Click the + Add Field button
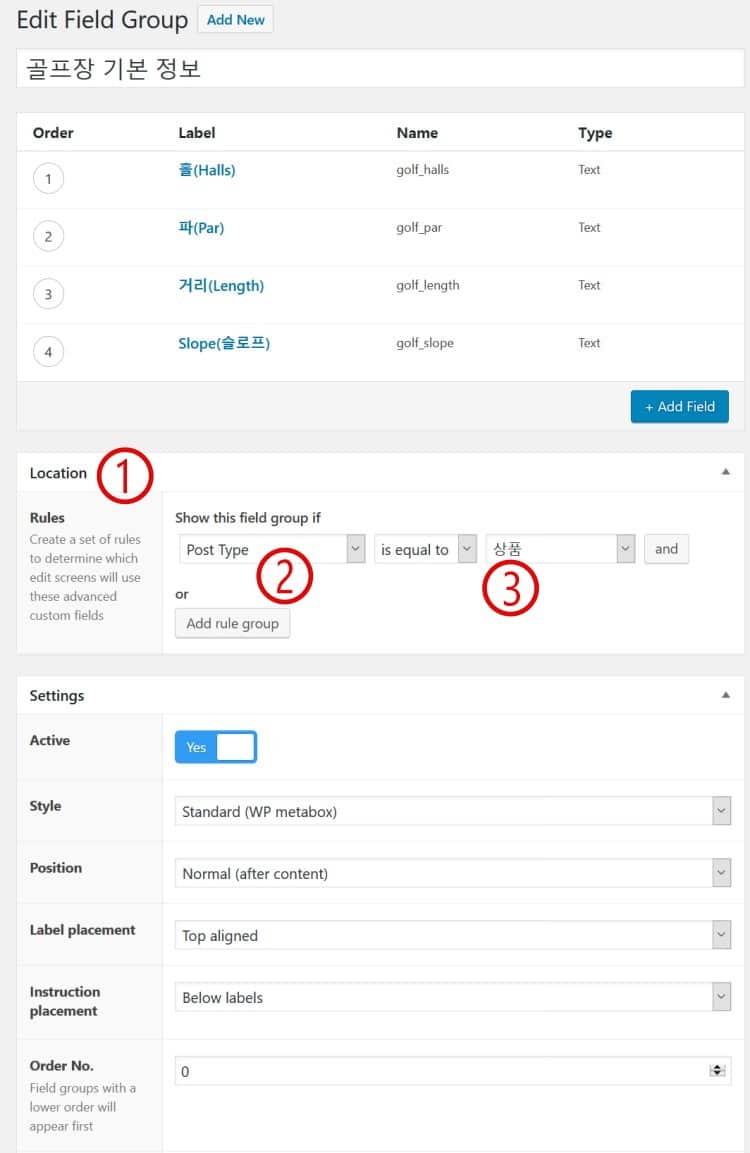 pos(679,406)
